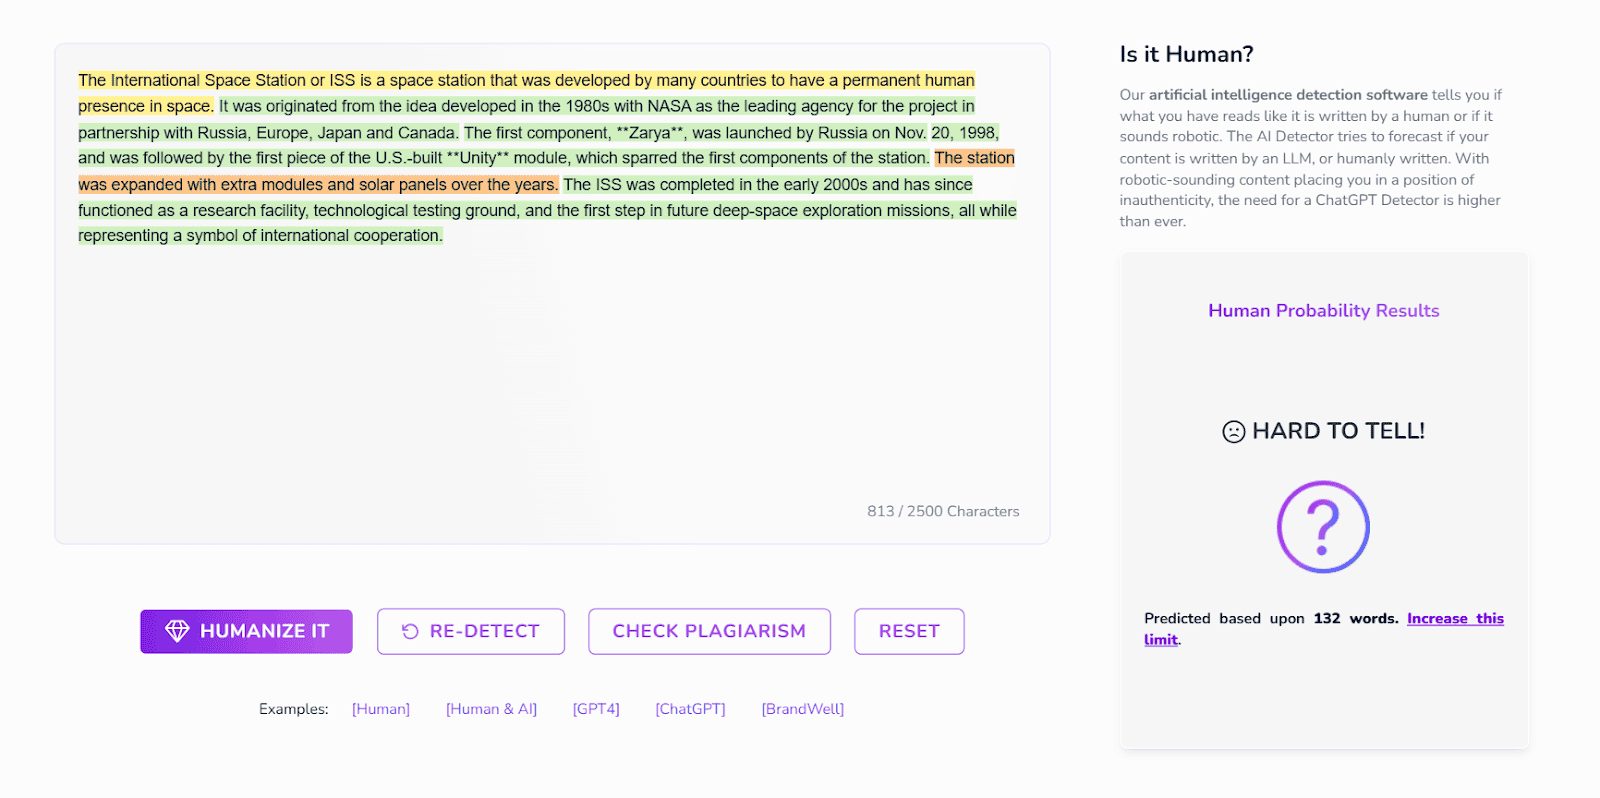The height and width of the screenshot is (798, 1600).
Task: Click the yellow-highlighted first sentence
Action: tap(526, 81)
